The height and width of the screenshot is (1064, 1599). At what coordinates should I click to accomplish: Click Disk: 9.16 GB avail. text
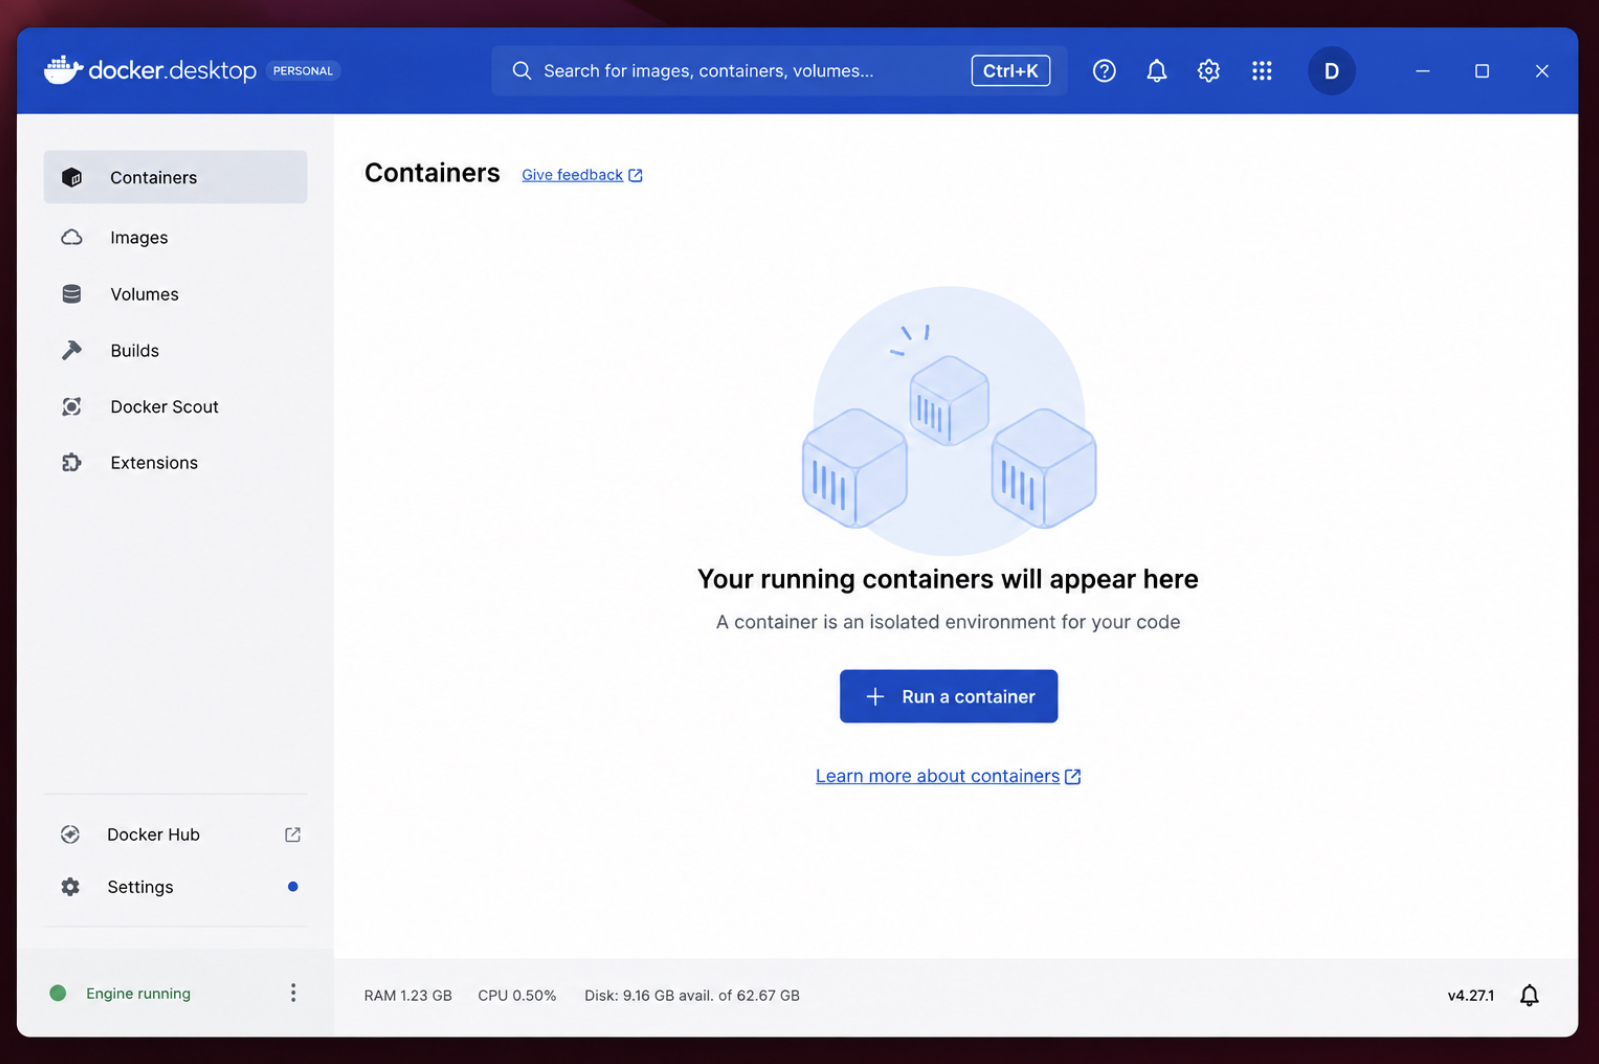pyautogui.click(x=692, y=995)
